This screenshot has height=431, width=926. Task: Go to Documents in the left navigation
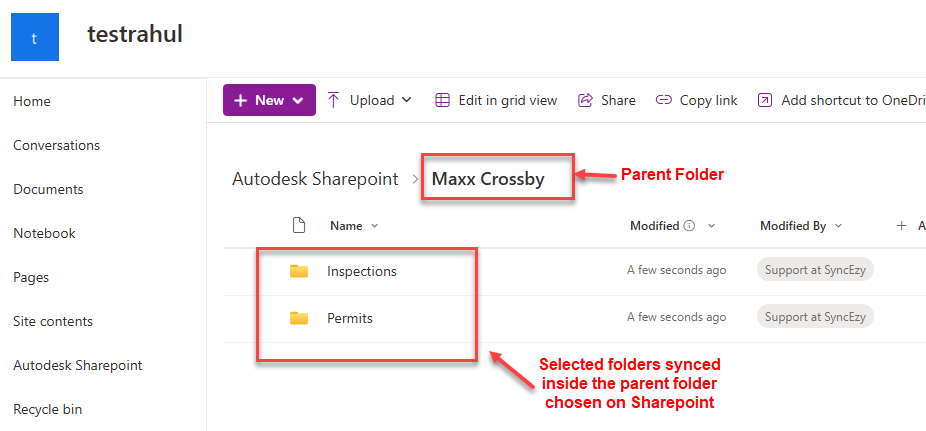(x=48, y=189)
